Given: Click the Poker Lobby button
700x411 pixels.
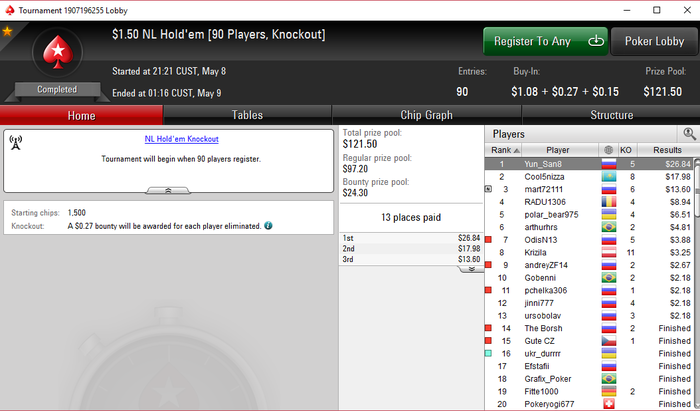Looking at the screenshot, I should coord(654,41).
